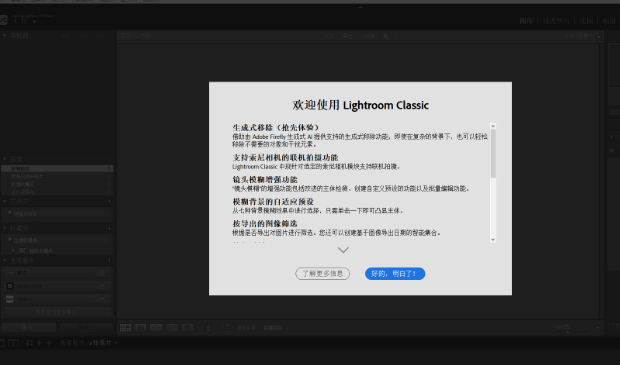Image resolution: width=620 pixels, height=365 pixels.
Task: Click the 支持索尼相机的联机拍摄功能 heading
Action: pos(285,157)
